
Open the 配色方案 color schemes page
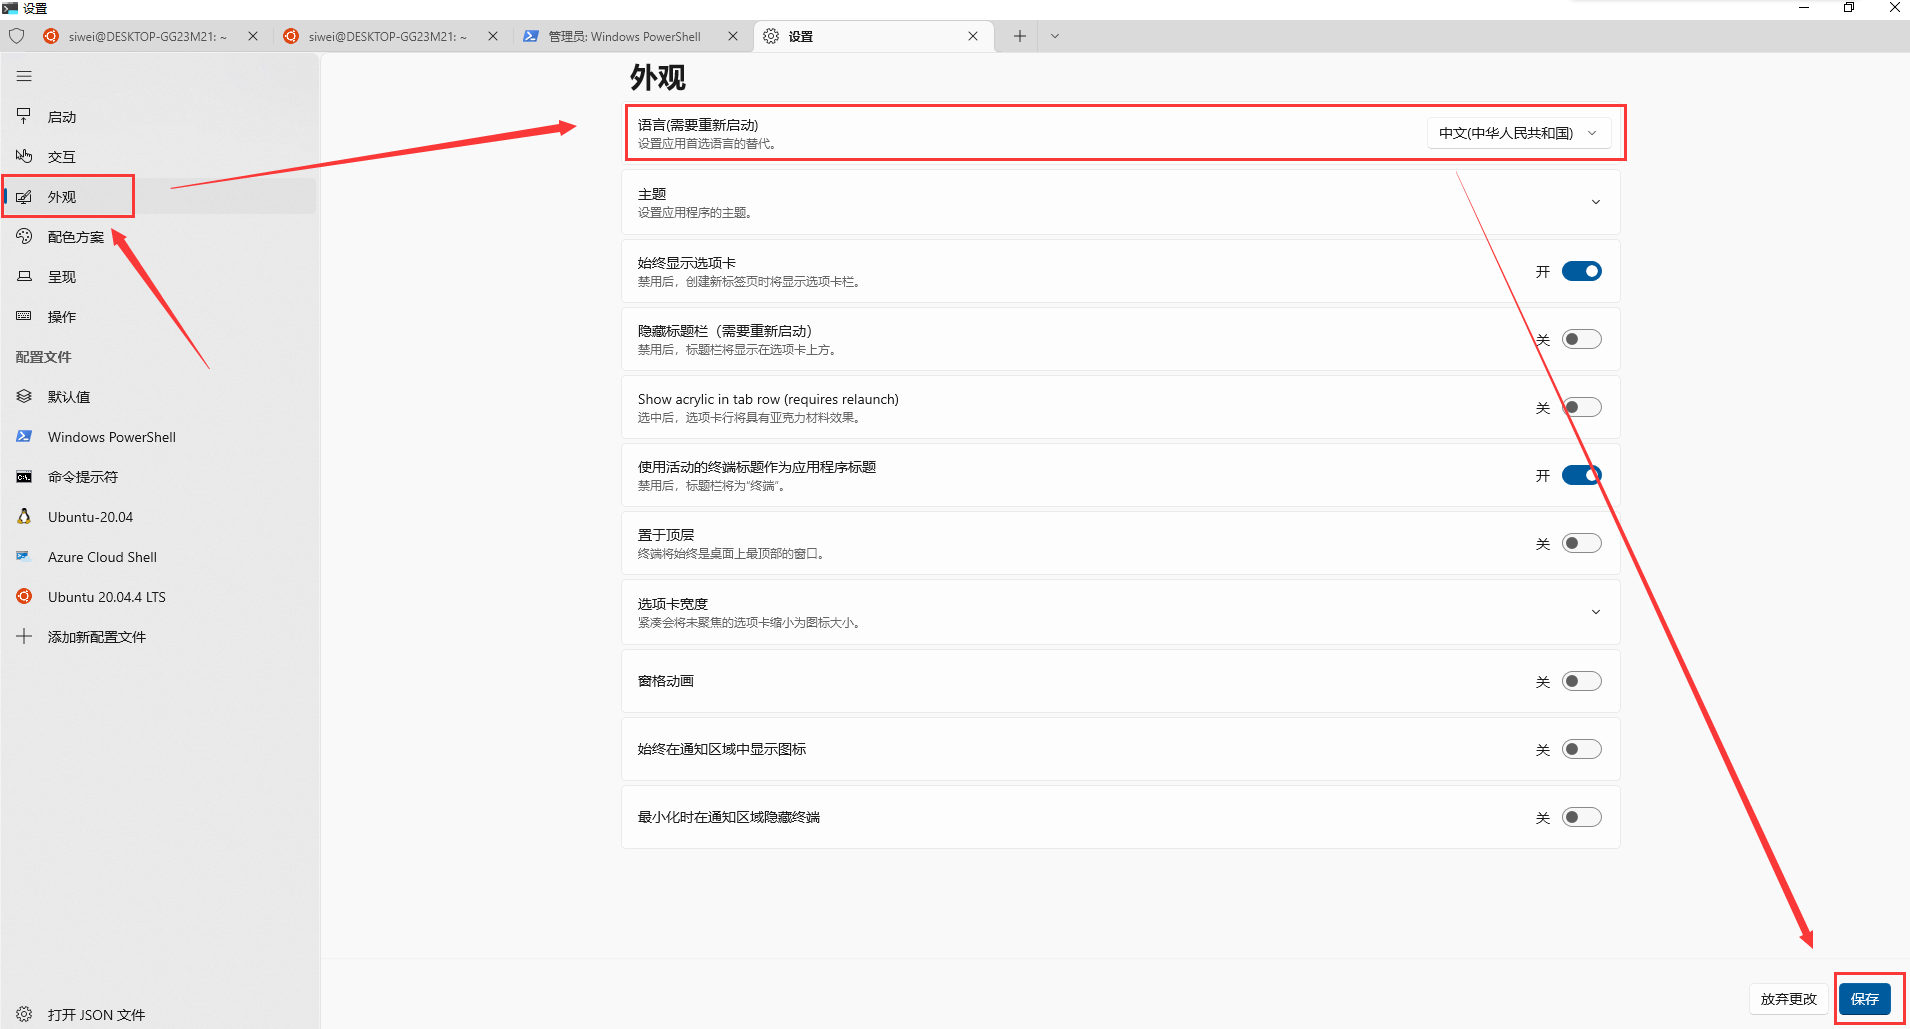coord(160,237)
